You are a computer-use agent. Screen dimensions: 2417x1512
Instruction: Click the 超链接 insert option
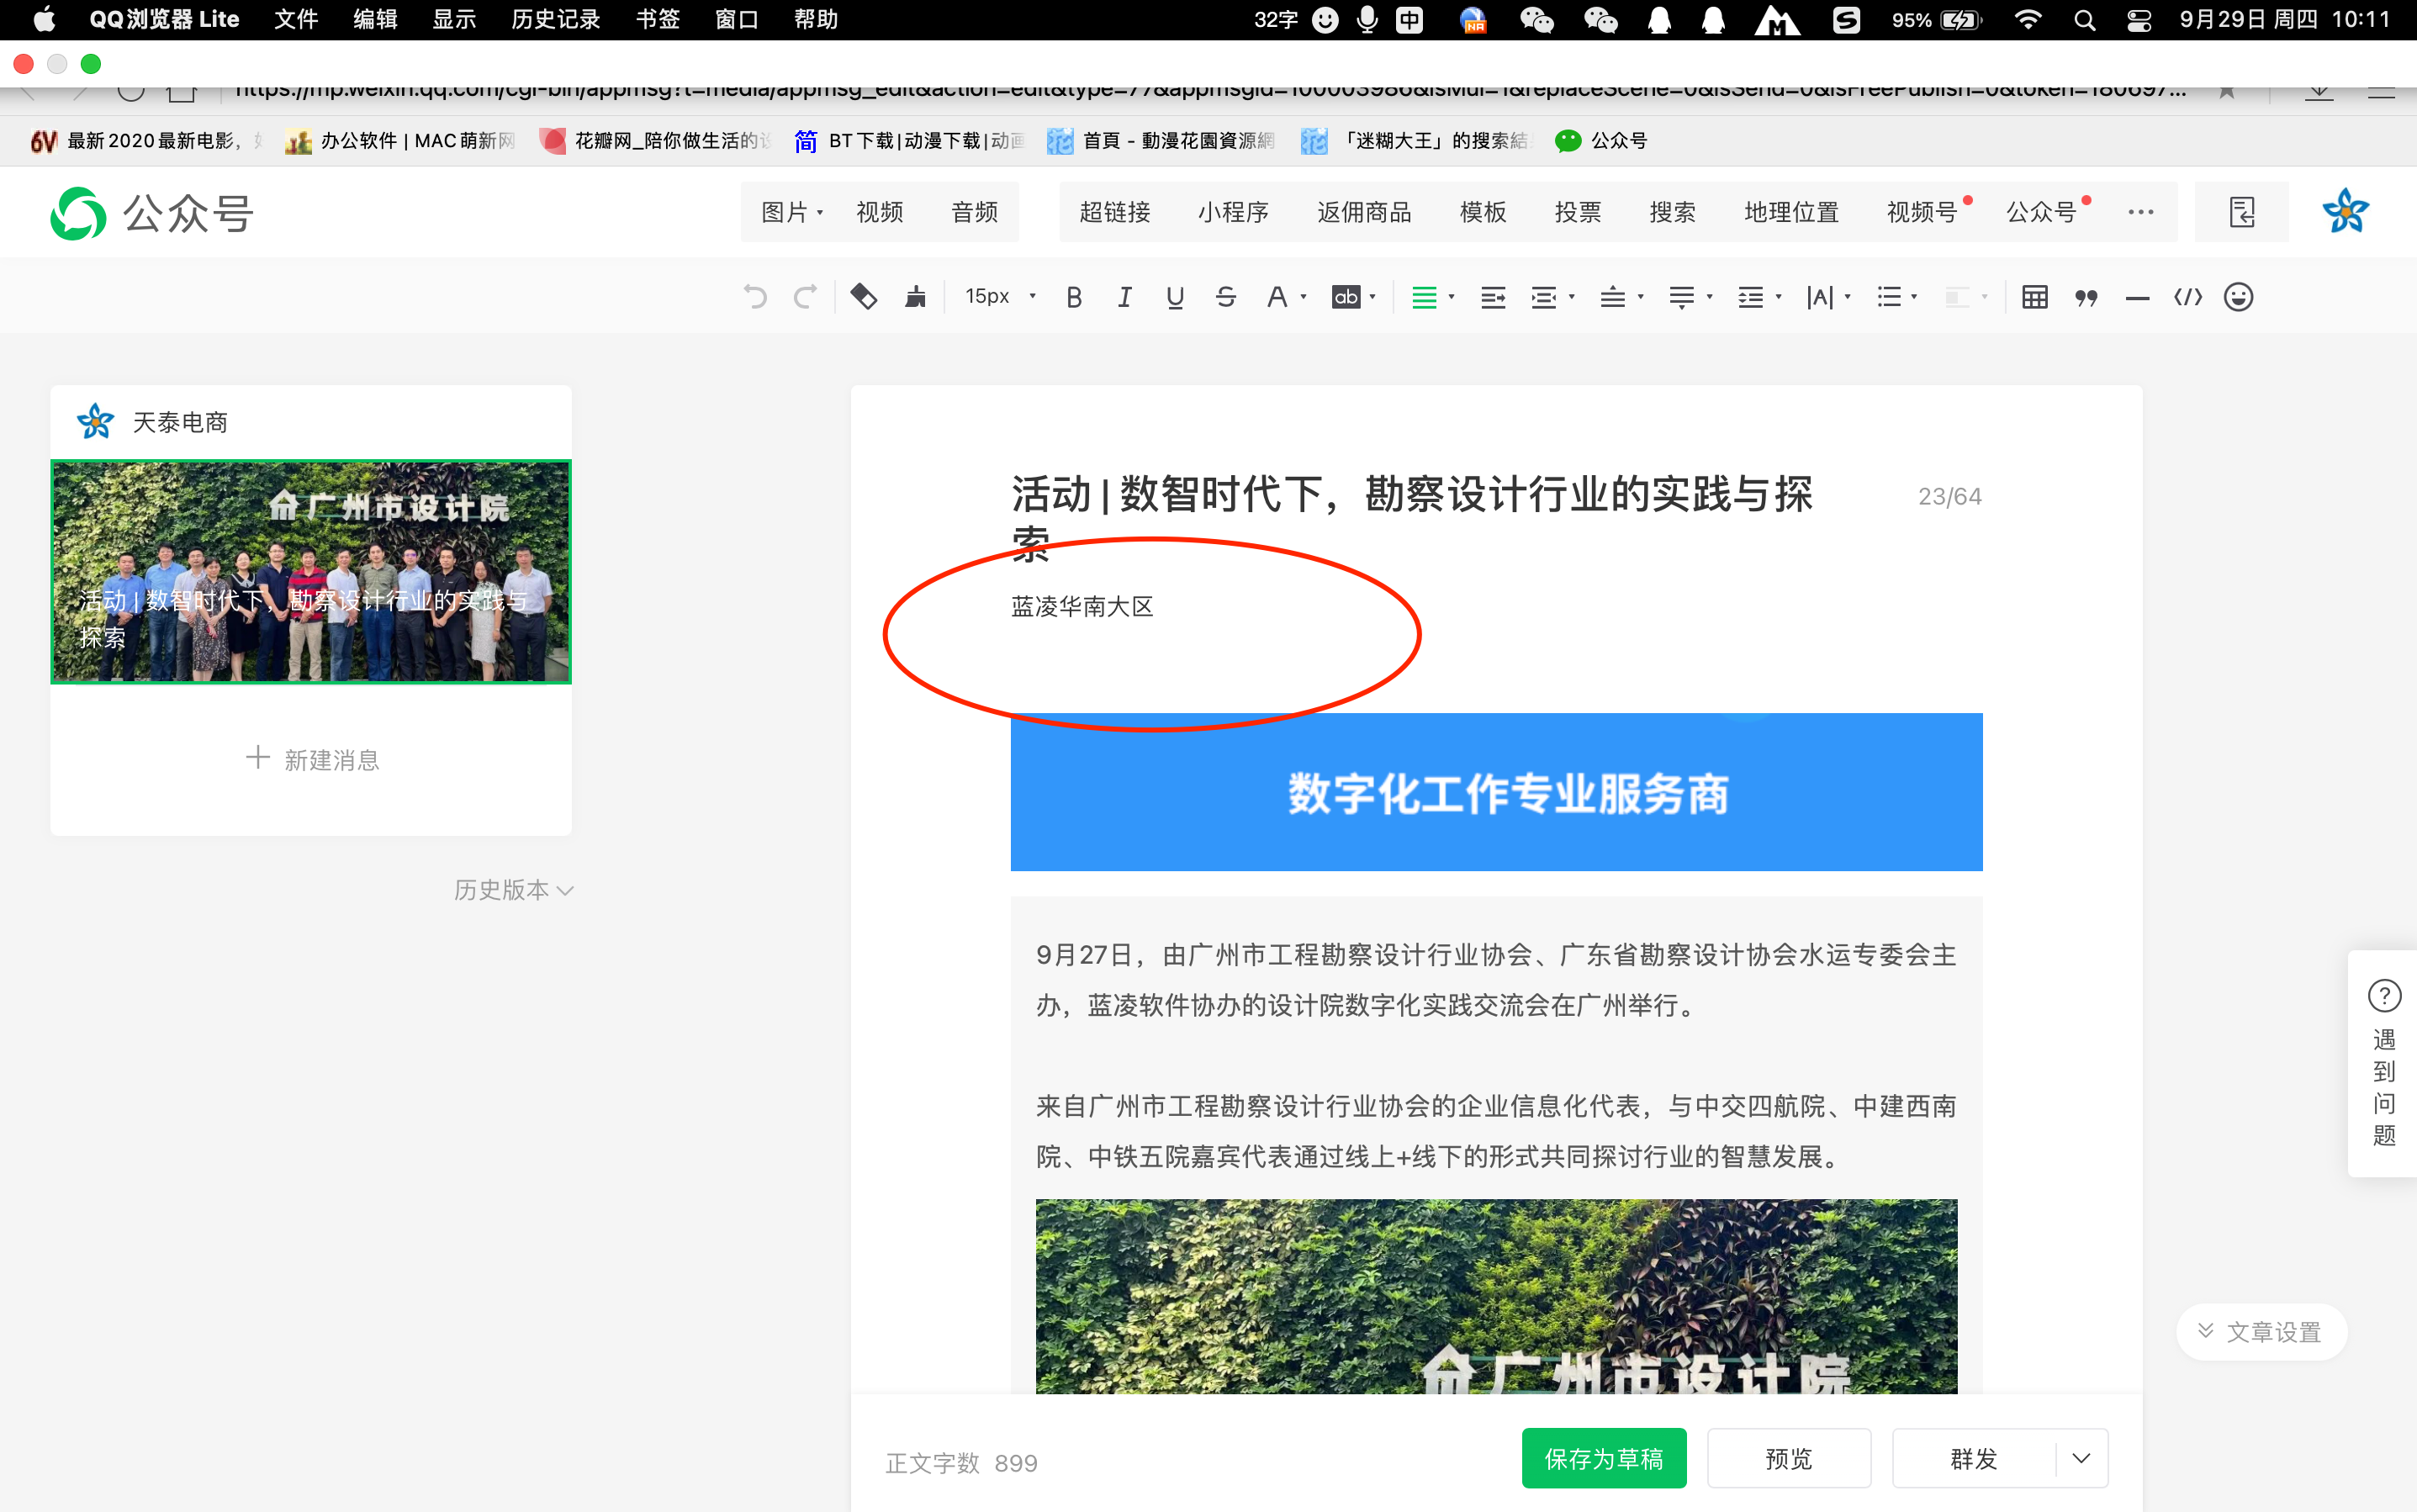pyautogui.click(x=1115, y=212)
